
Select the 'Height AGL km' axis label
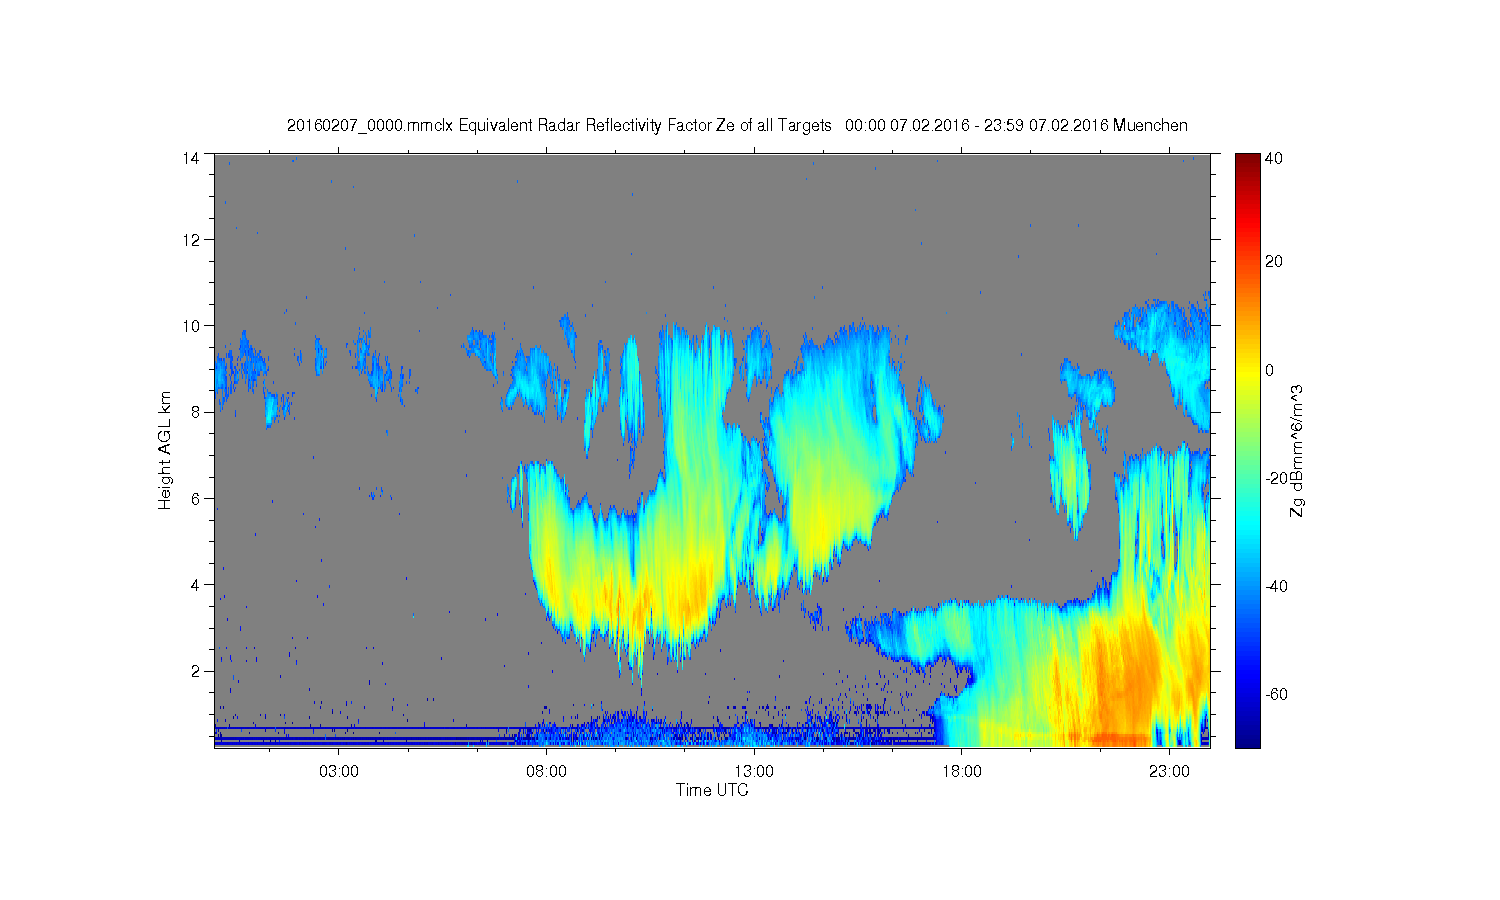[165, 450]
